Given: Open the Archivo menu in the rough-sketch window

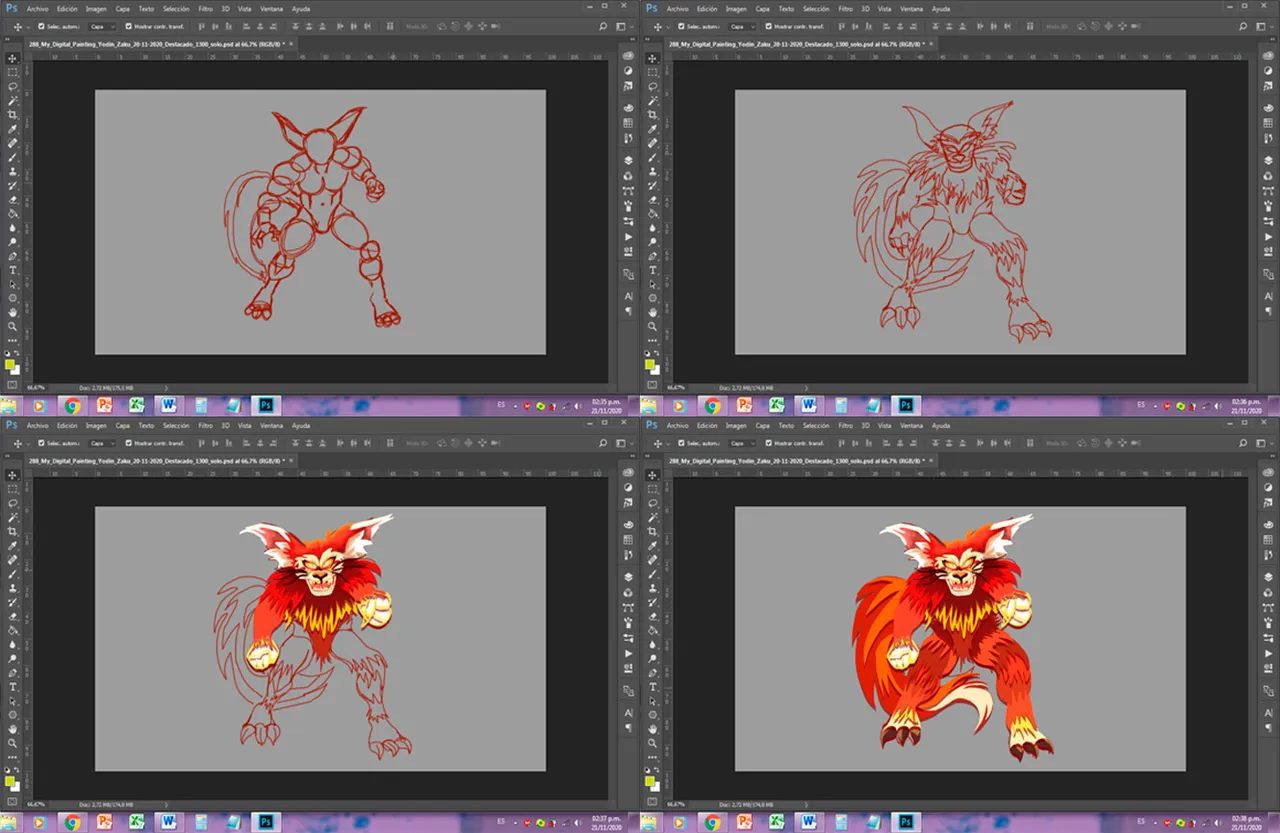Looking at the screenshot, I should click(x=37, y=9).
